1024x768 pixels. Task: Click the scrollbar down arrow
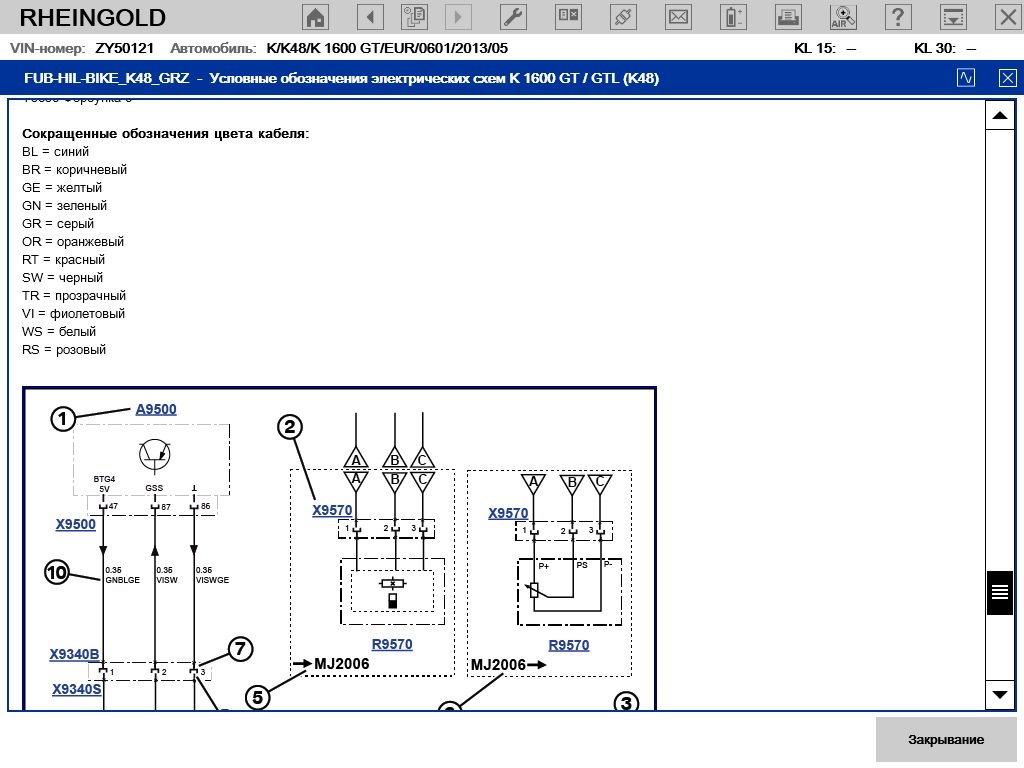999,694
